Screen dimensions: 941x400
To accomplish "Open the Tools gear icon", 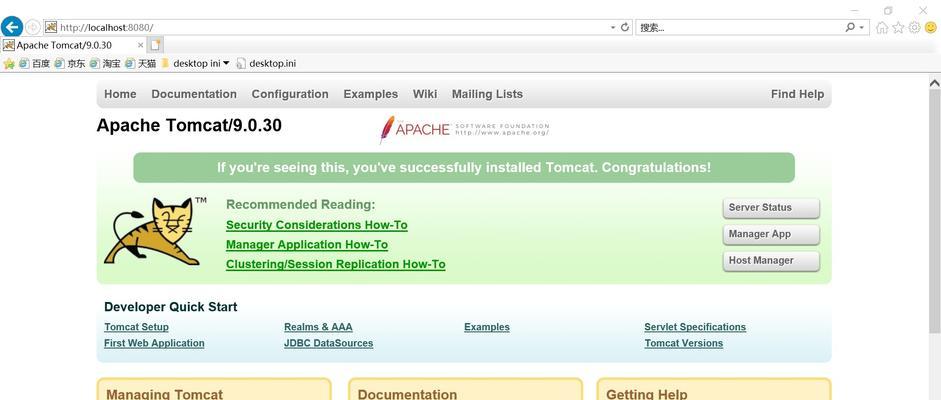I will pyautogui.click(x=914, y=28).
